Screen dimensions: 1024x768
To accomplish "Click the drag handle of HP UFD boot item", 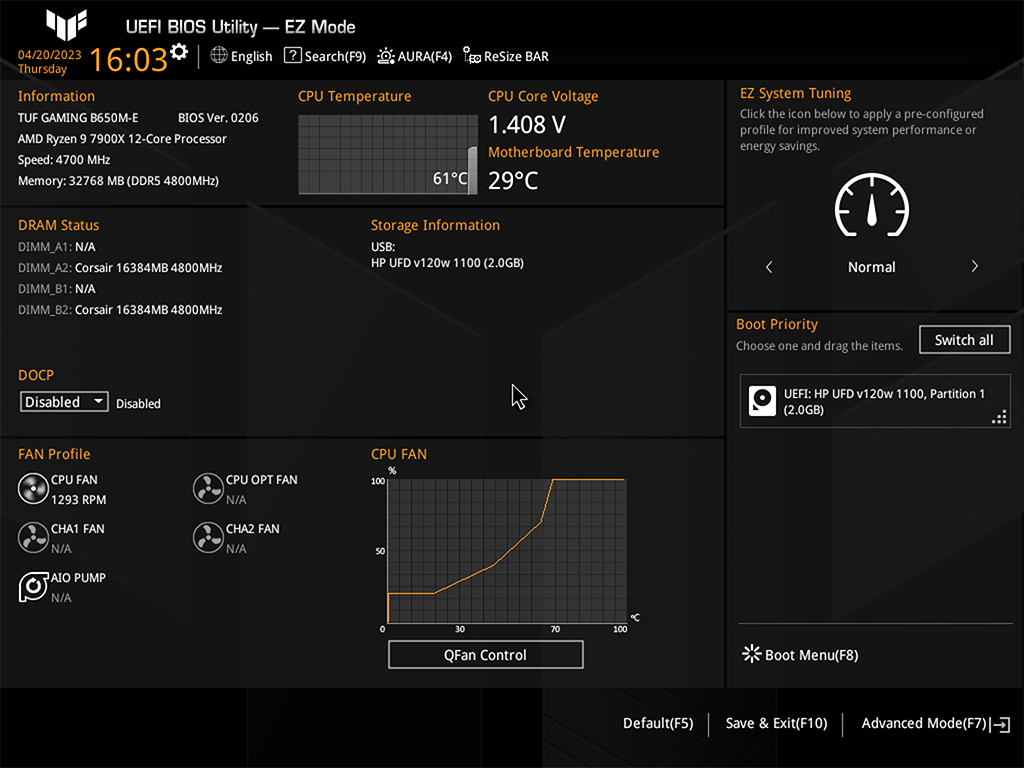I will (999, 417).
